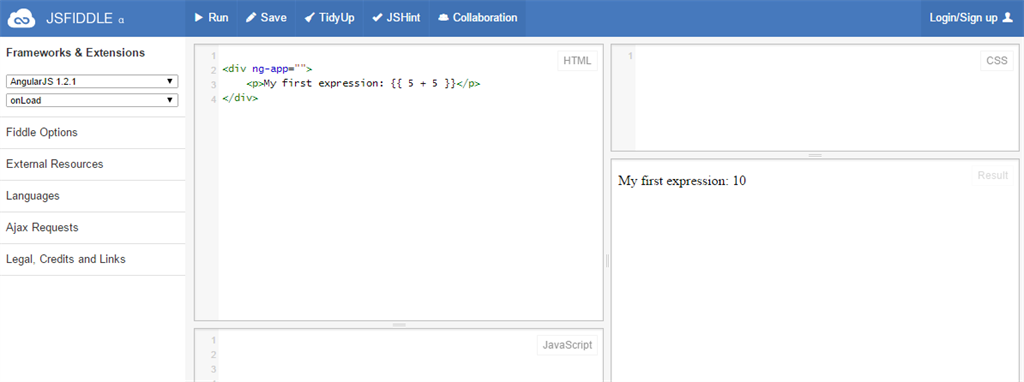This screenshot has width=1024, height=382.
Task: Tidy up code with the TidyUp button
Action: click(x=330, y=18)
